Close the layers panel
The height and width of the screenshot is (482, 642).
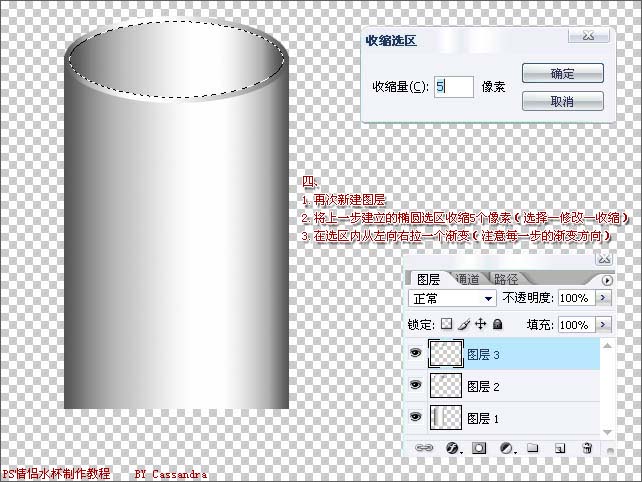604,259
